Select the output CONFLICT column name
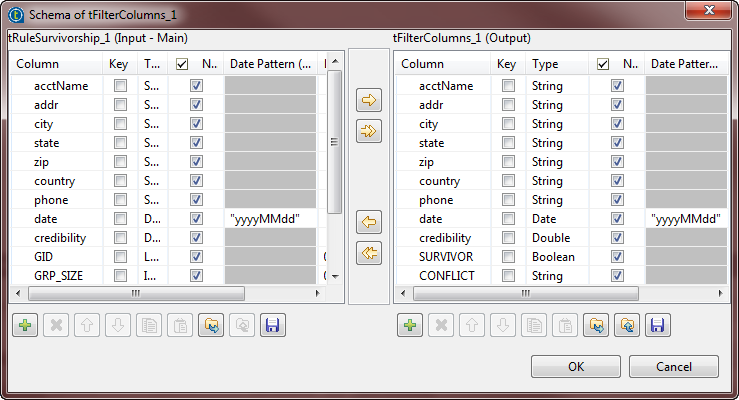 [447, 276]
